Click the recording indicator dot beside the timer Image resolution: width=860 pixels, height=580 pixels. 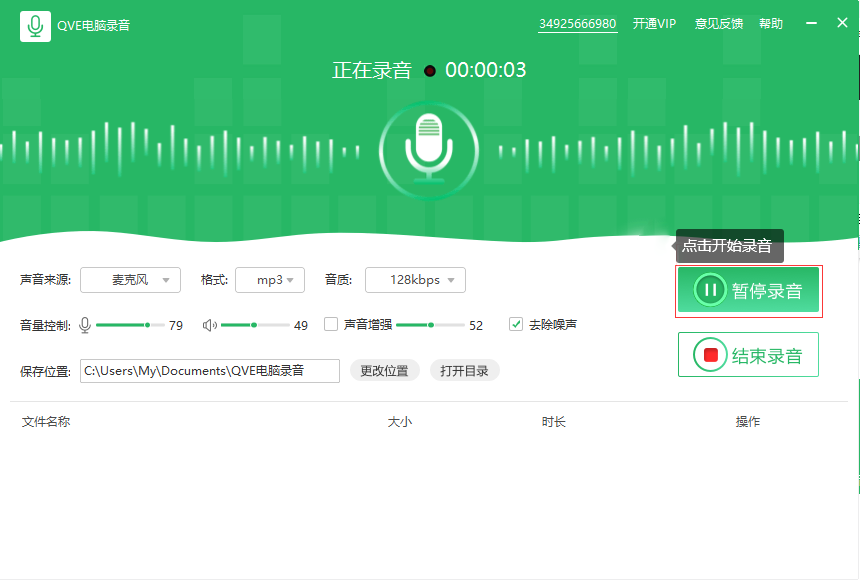coord(430,70)
